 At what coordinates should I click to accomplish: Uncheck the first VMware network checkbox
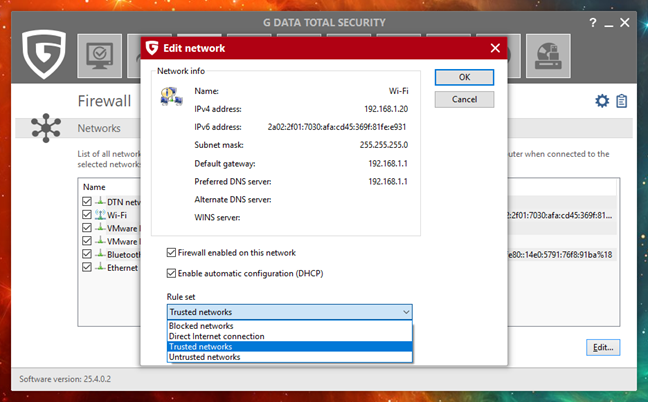point(87,228)
